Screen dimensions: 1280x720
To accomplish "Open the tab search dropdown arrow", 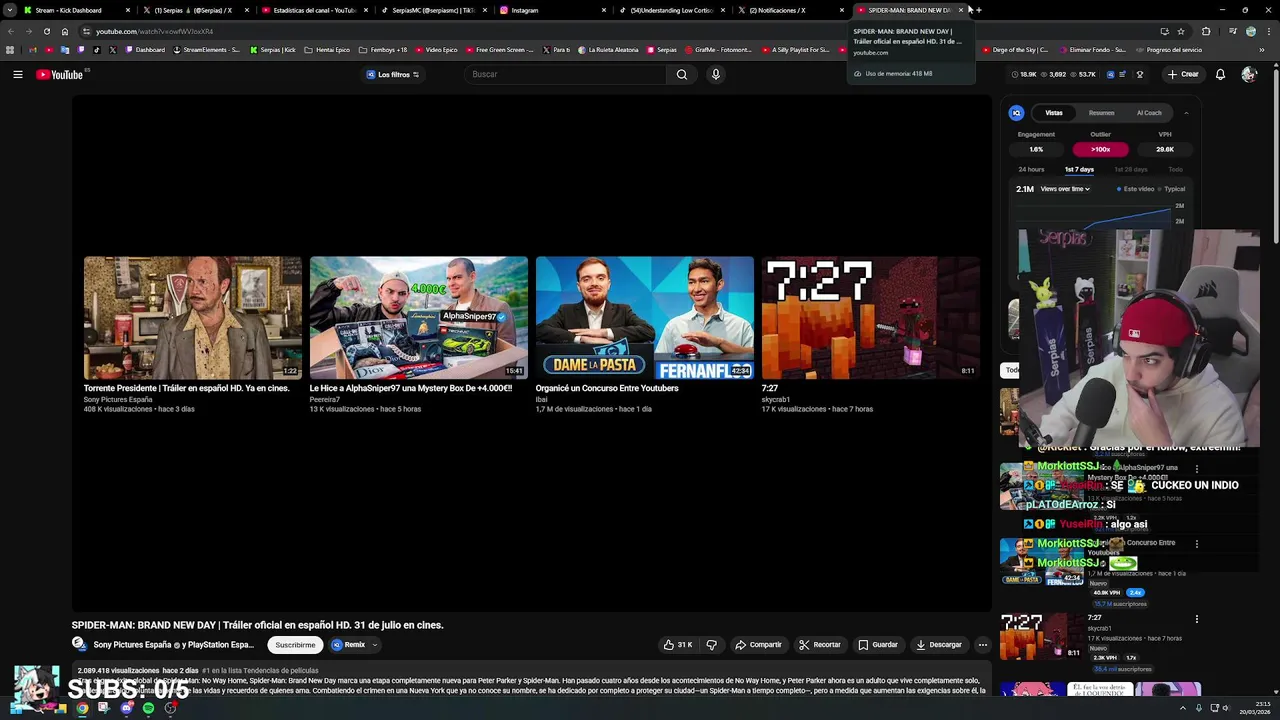I will click(x=9, y=10).
